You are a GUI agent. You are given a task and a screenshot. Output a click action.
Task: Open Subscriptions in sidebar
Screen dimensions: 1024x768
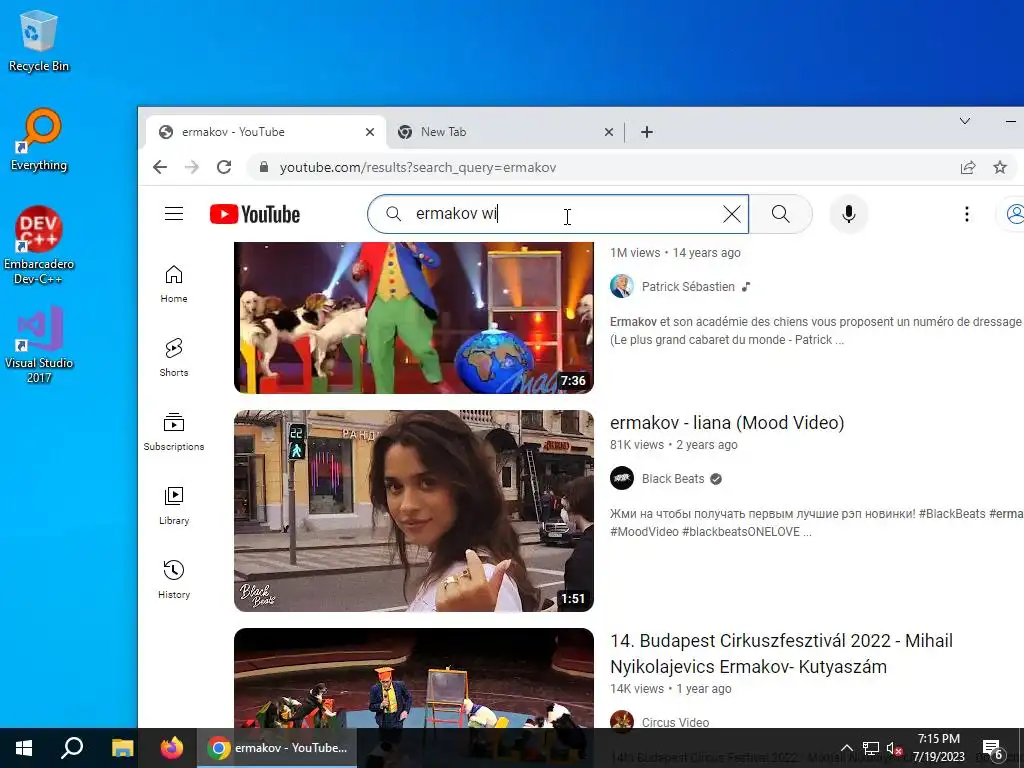[174, 432]
